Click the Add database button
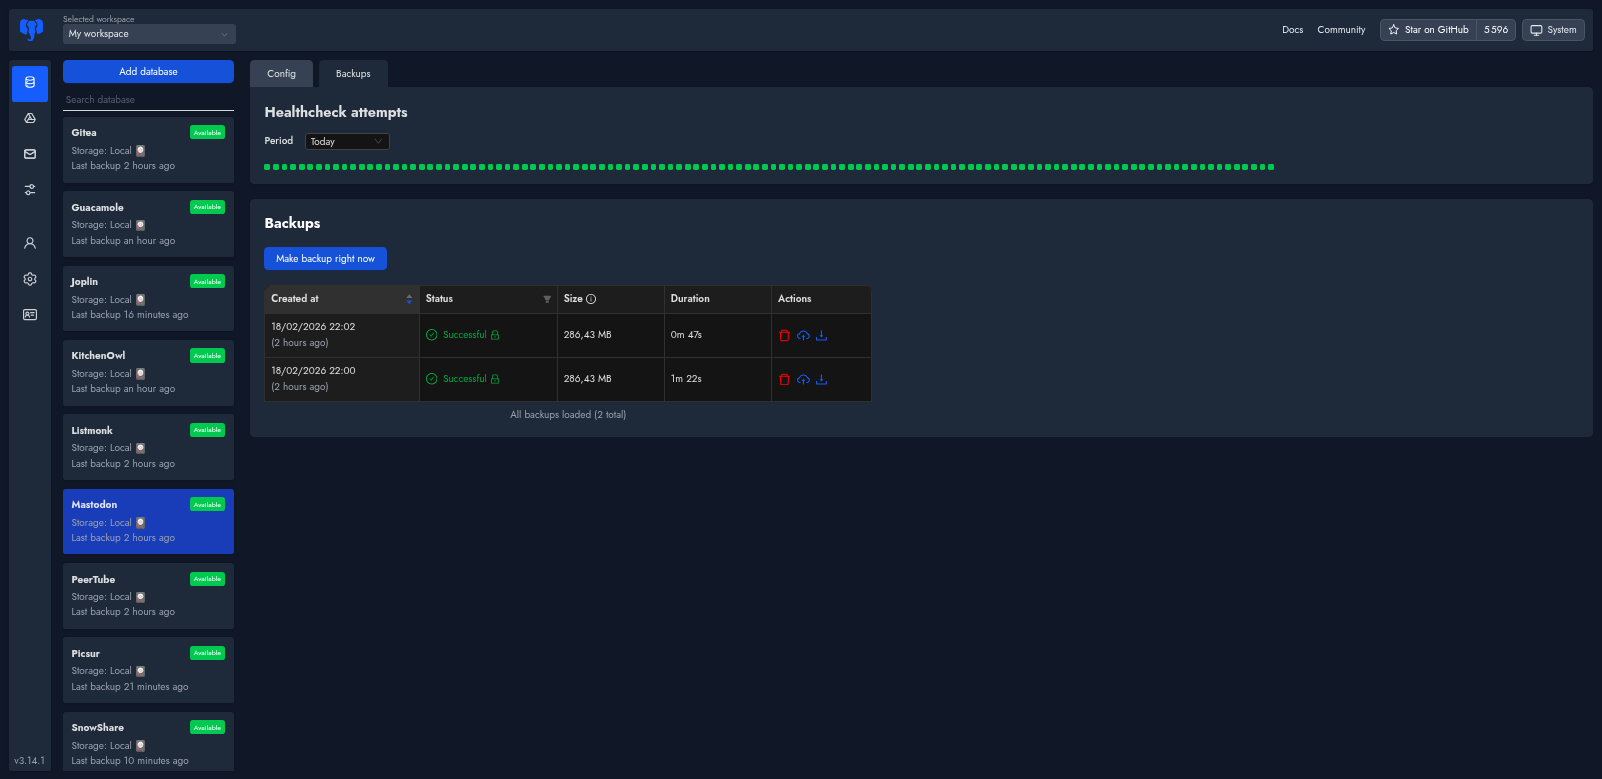The image size is (1602, 779). pyautogui.click(x=148, y=72)
